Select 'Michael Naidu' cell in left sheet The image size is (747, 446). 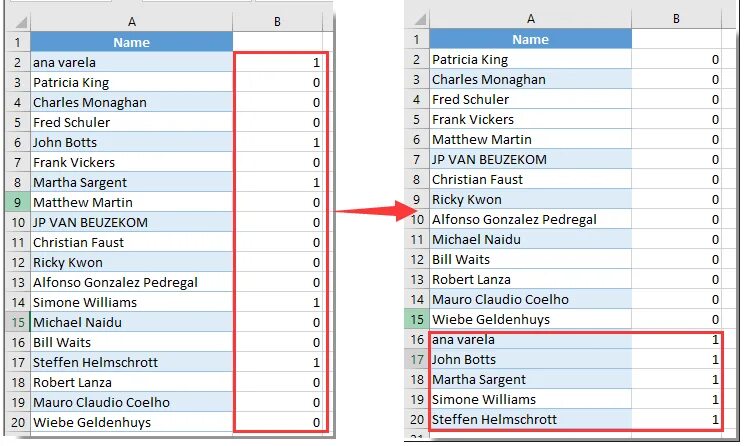[x=131, y=322]
